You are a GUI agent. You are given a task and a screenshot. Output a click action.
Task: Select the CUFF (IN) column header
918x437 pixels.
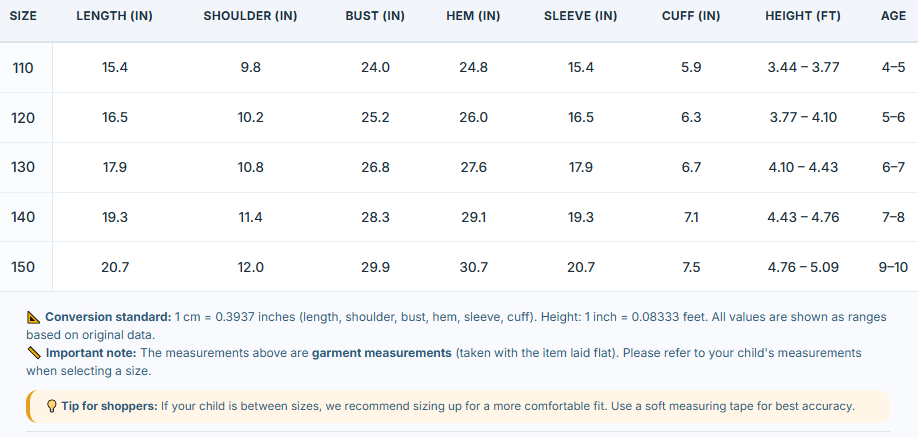[x=691, y=16]
